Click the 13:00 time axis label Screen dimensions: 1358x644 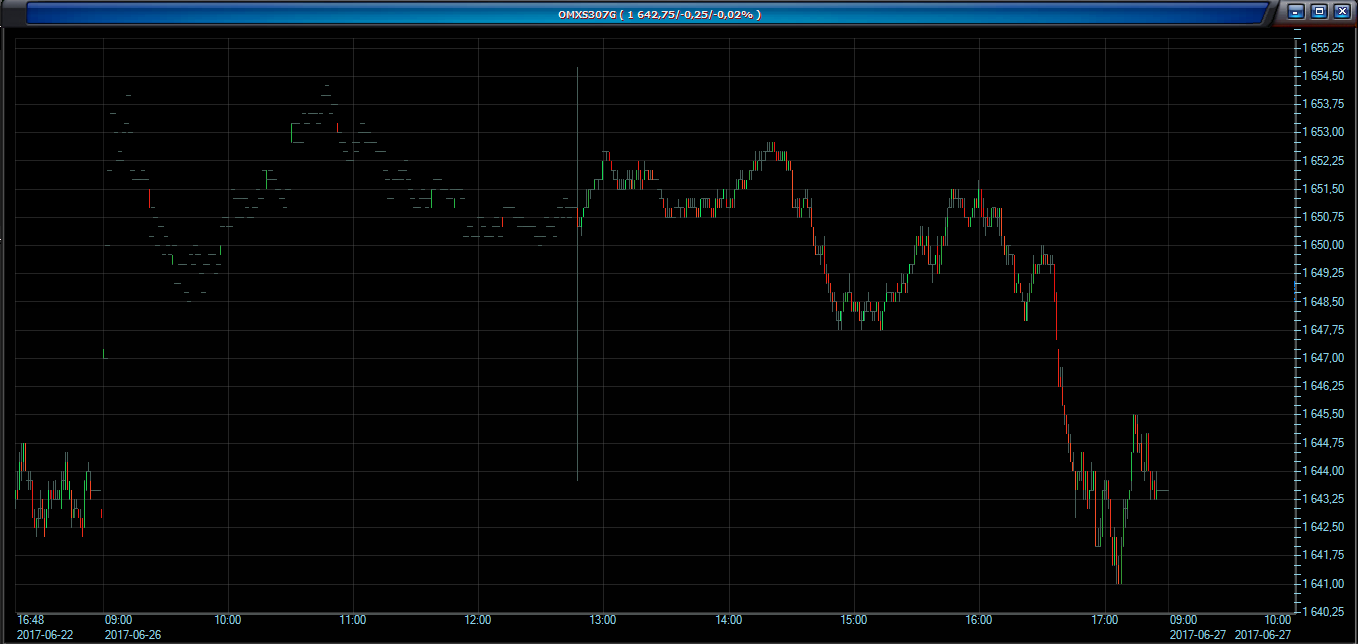click(603, 620)
